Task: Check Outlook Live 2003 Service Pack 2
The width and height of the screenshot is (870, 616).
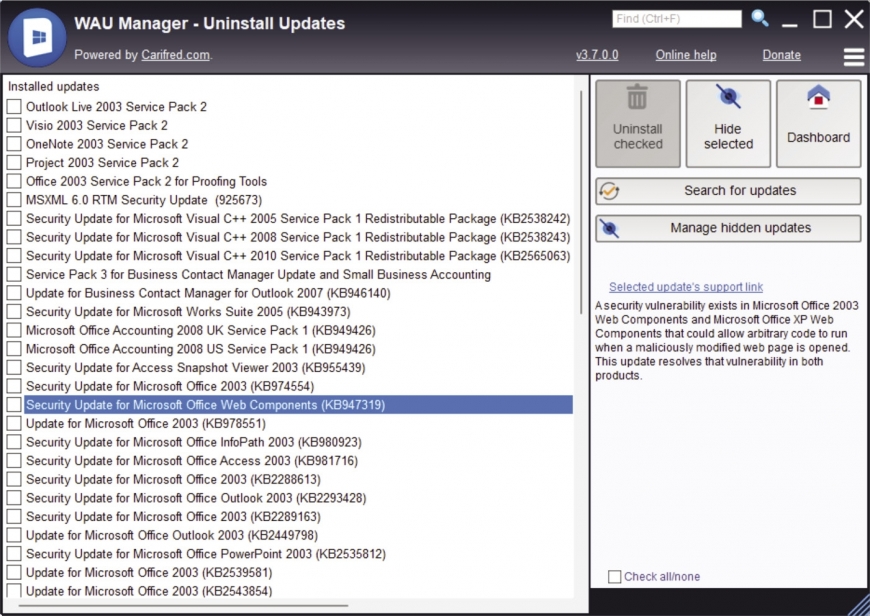Action: 14,107
